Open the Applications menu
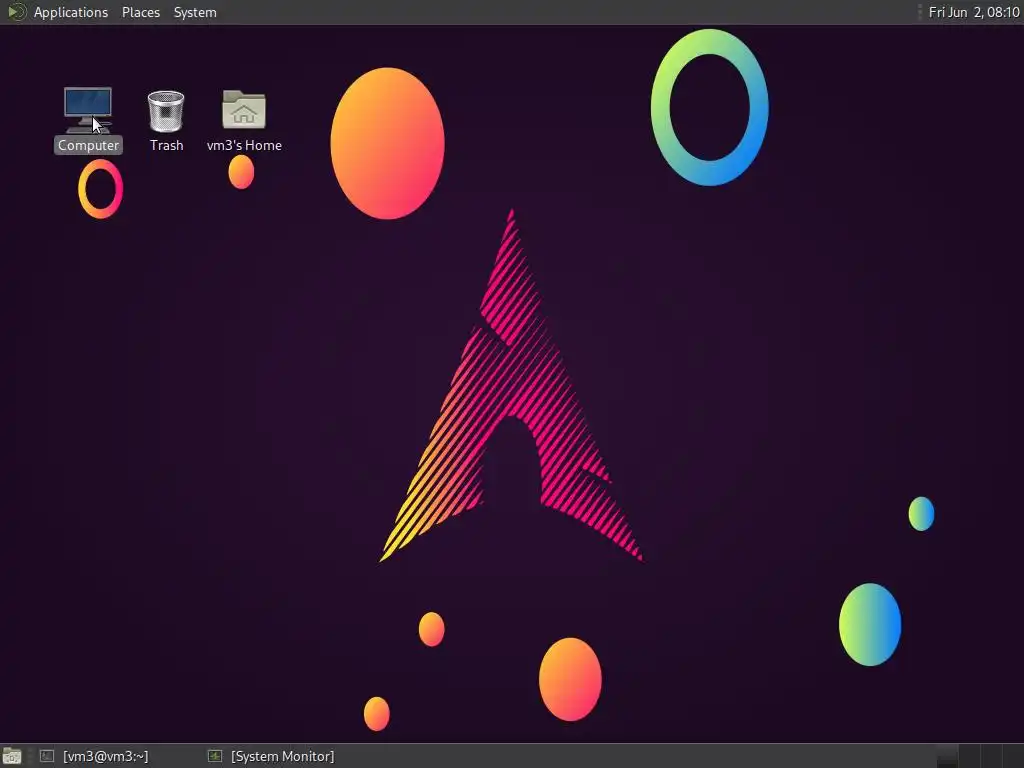 pyautogui.click(x=71, y=12)
